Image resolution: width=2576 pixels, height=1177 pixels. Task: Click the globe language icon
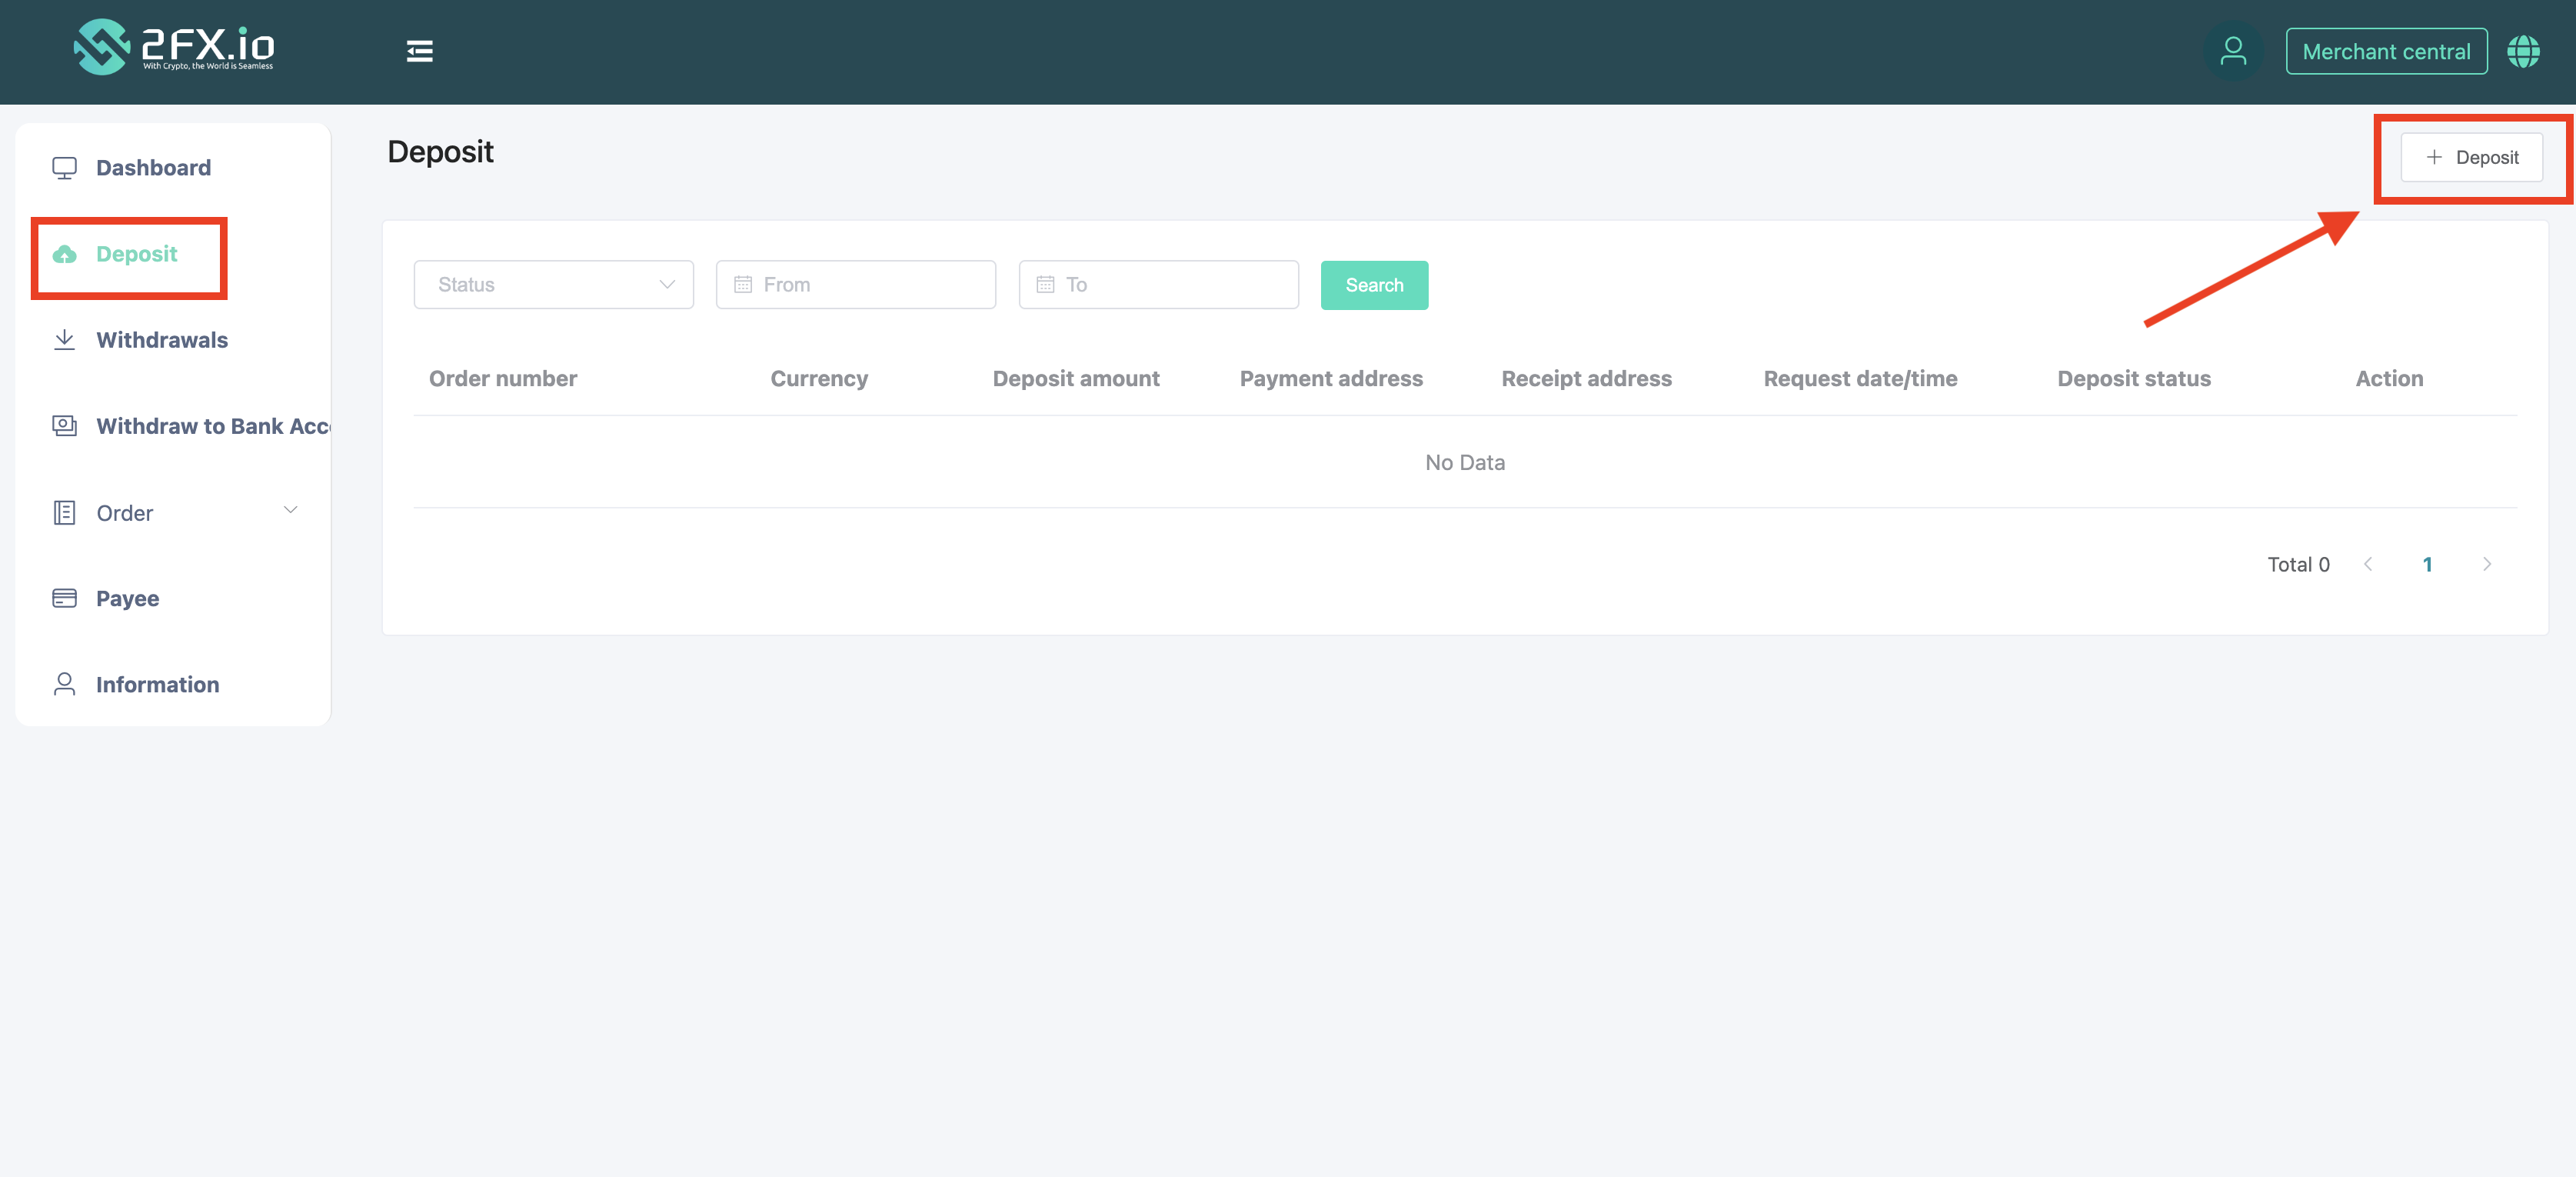tap(2522, 51)
